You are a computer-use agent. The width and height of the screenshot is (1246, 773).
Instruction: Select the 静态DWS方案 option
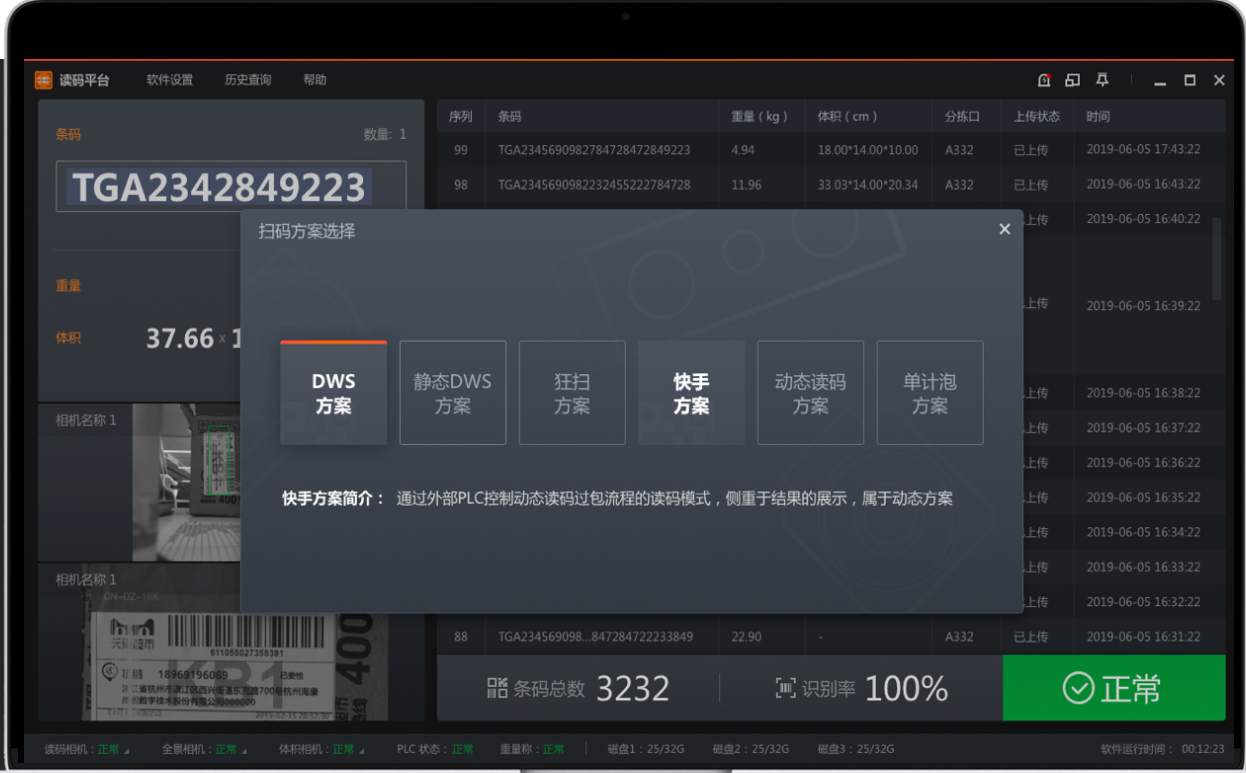coord(452,393)
